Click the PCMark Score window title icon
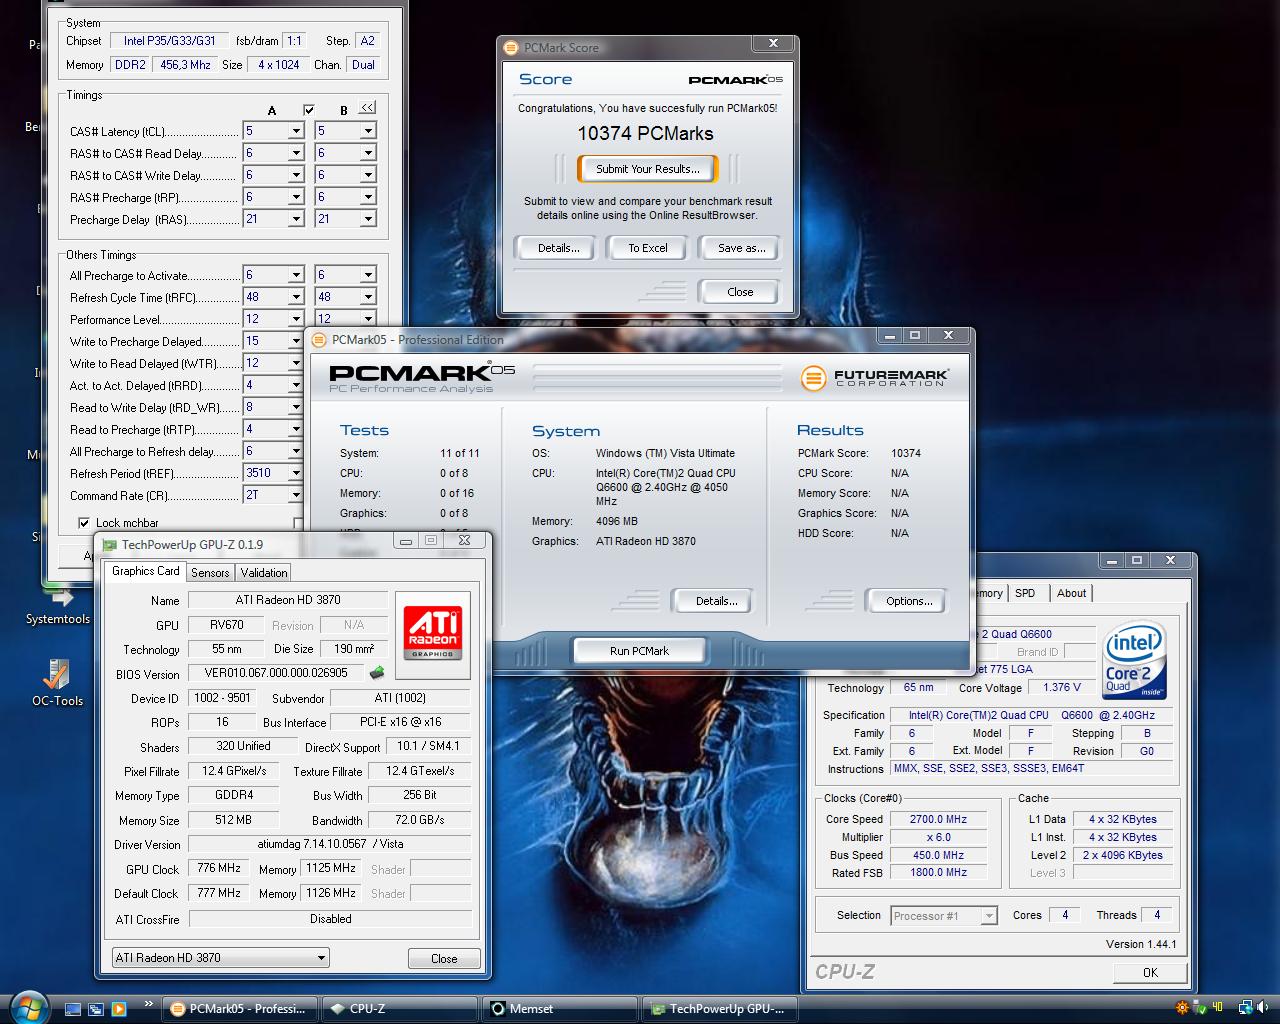This screenshot has height=1024, width=1280. (511, 47)
